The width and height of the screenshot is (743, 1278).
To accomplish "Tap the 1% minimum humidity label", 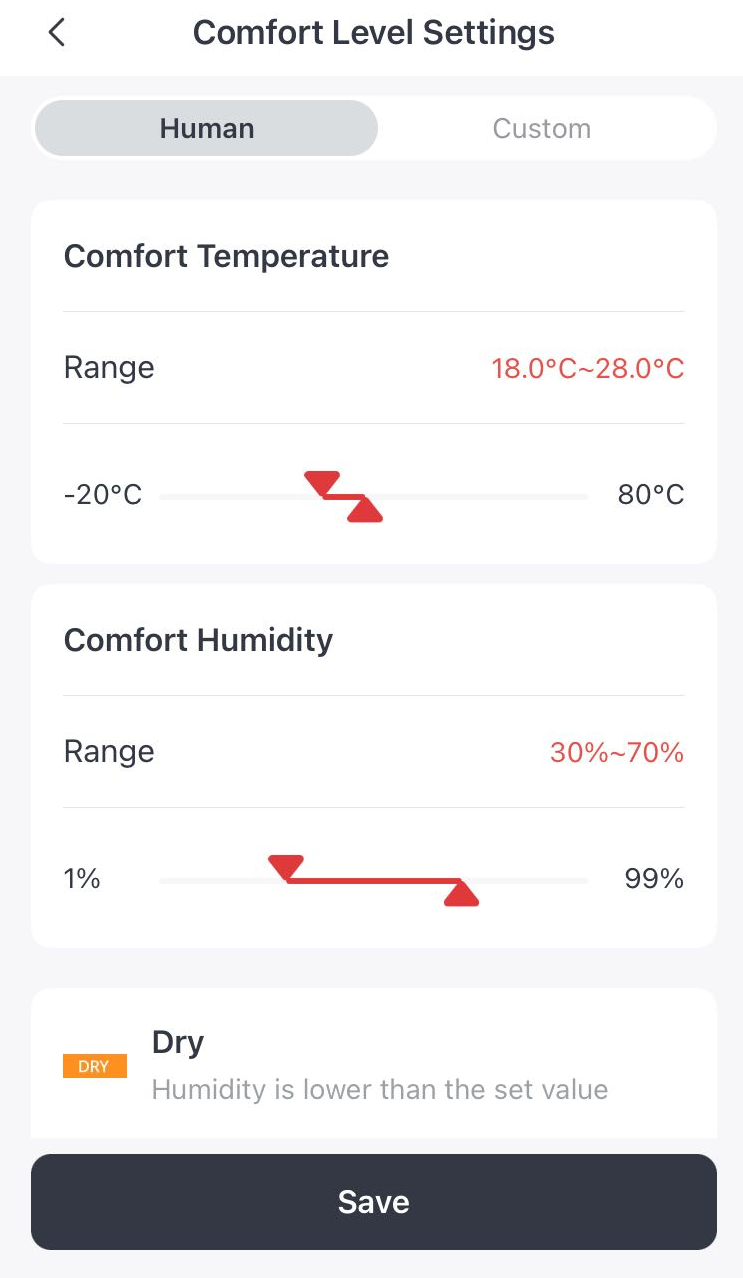I will click(82, 879).
